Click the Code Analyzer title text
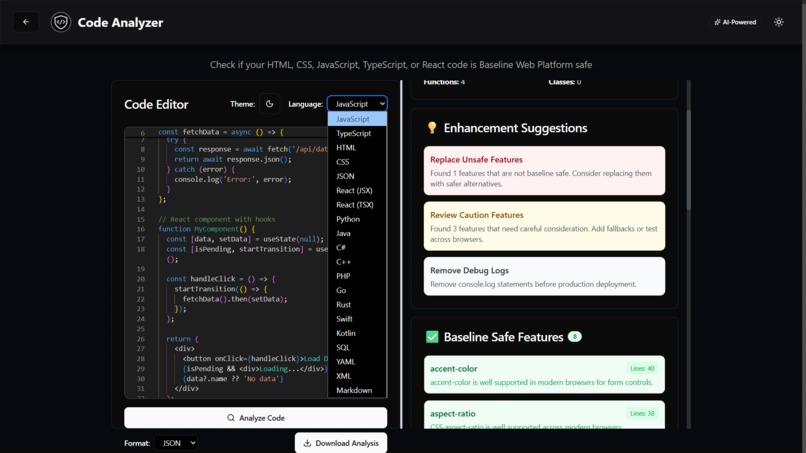The width and height of the screenshot is (806, 453). (x=120, y=23)
